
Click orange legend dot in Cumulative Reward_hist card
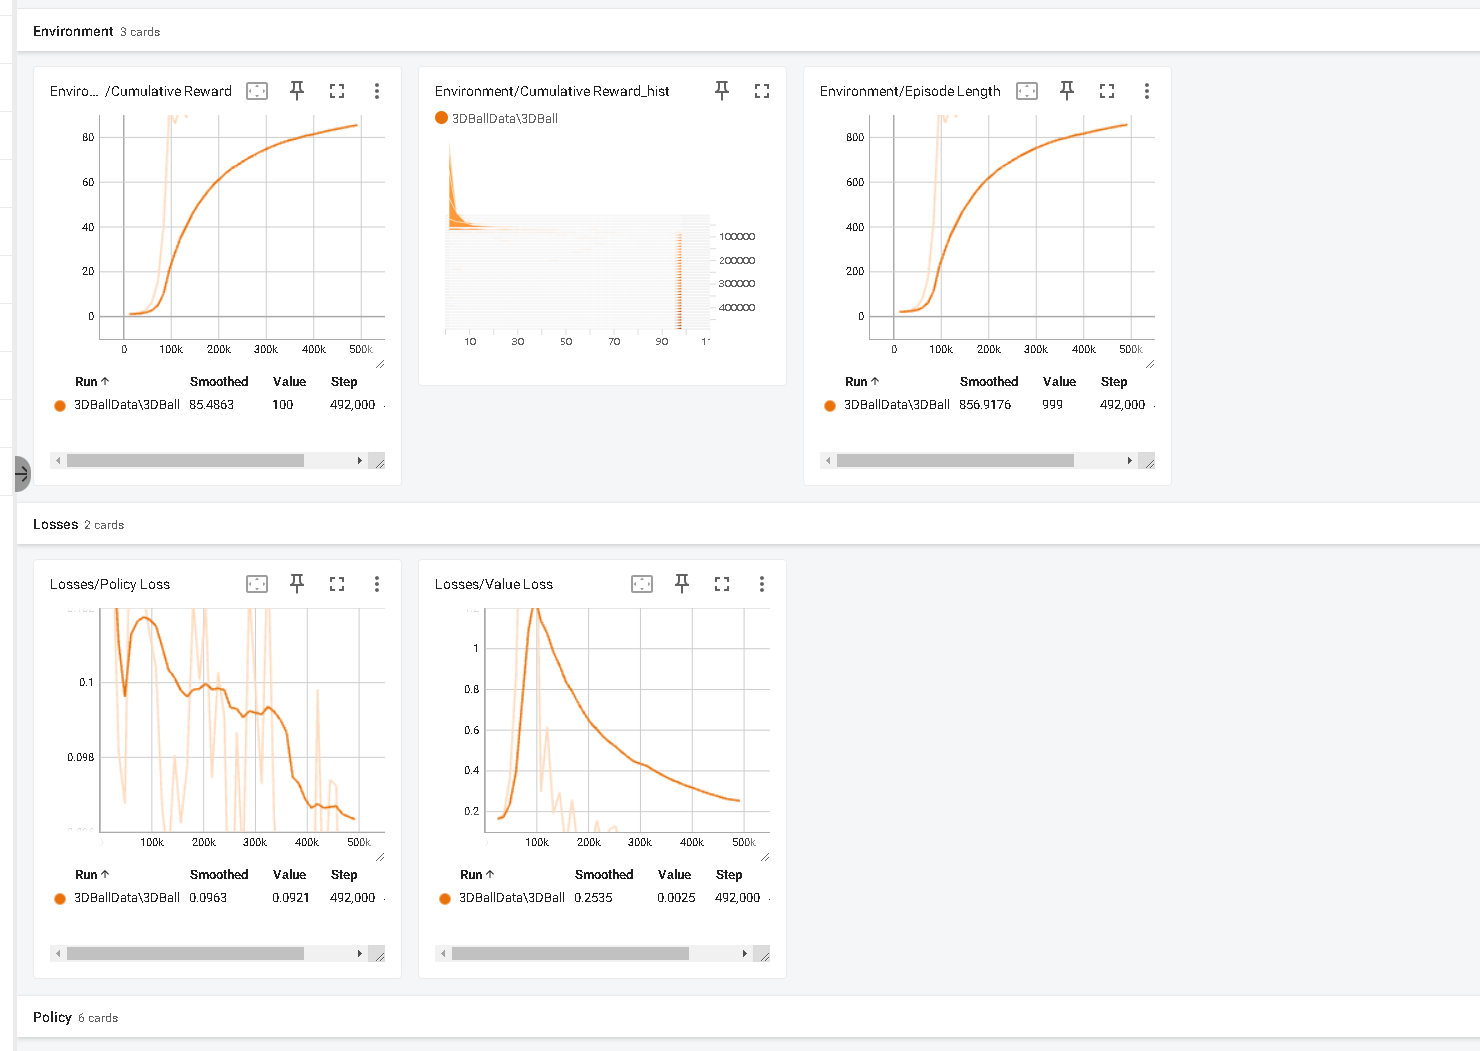click(x=441, y=118)
